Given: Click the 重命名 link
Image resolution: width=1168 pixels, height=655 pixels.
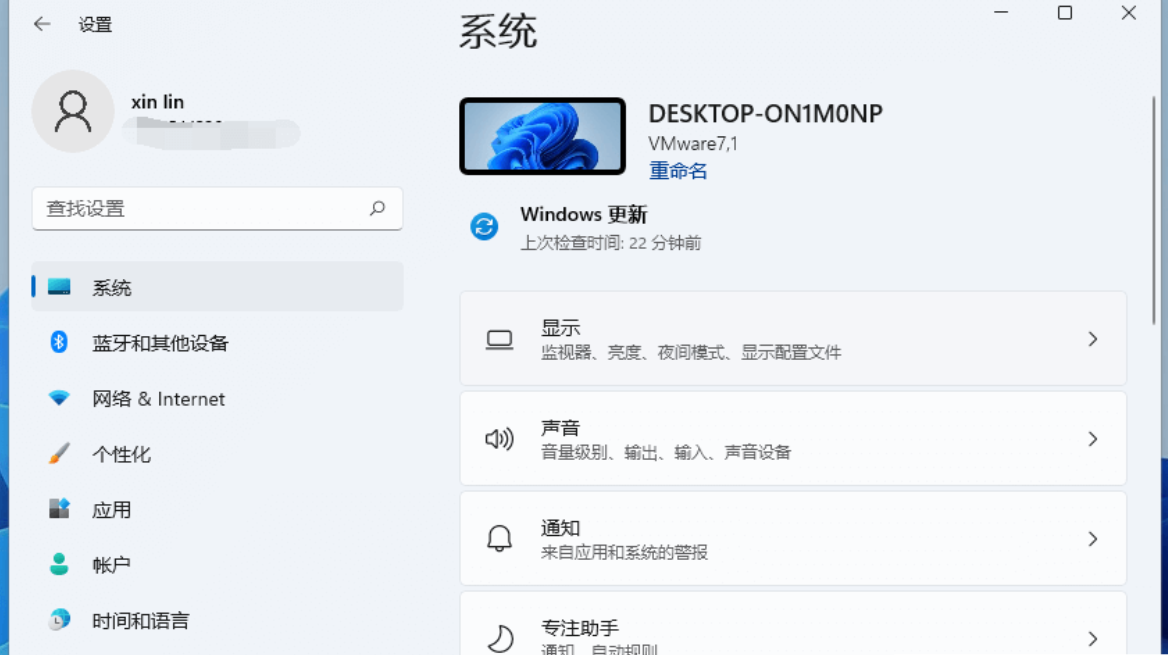Looking at the screenshot, I should point(678,171).
